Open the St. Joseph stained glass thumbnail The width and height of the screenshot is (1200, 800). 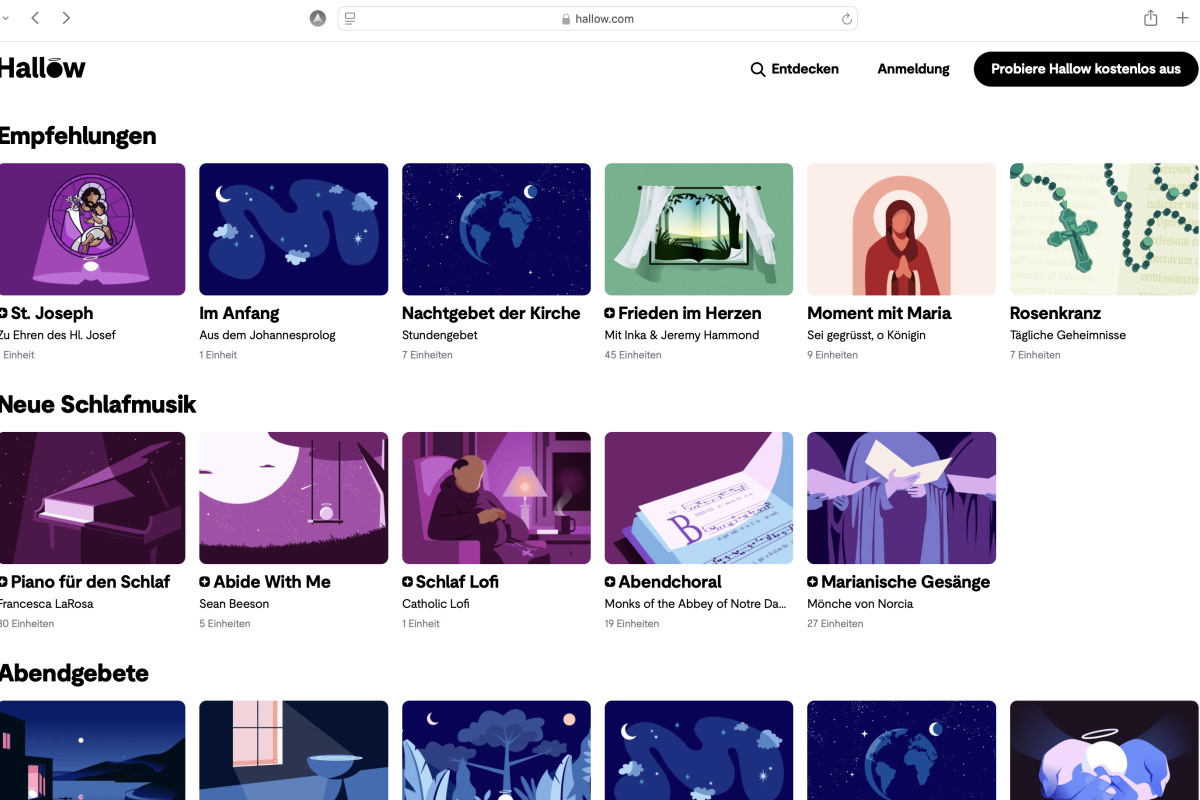[92, 229]
